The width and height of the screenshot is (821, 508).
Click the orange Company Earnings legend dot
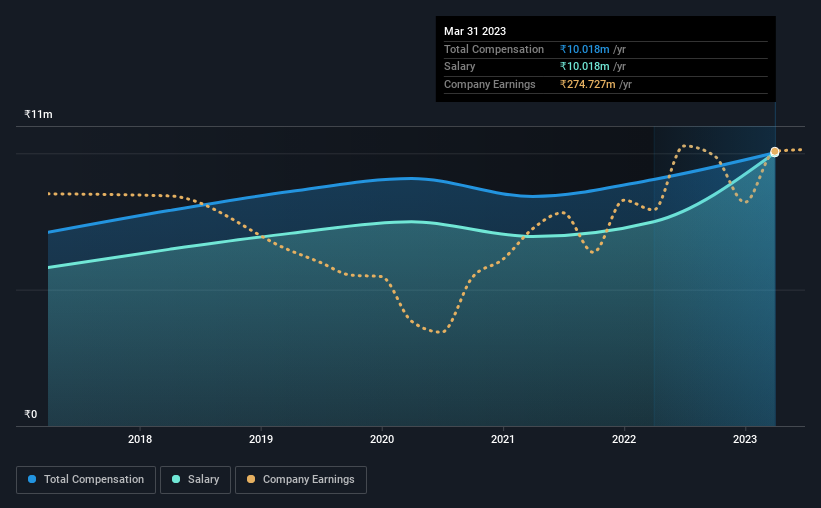251,479
